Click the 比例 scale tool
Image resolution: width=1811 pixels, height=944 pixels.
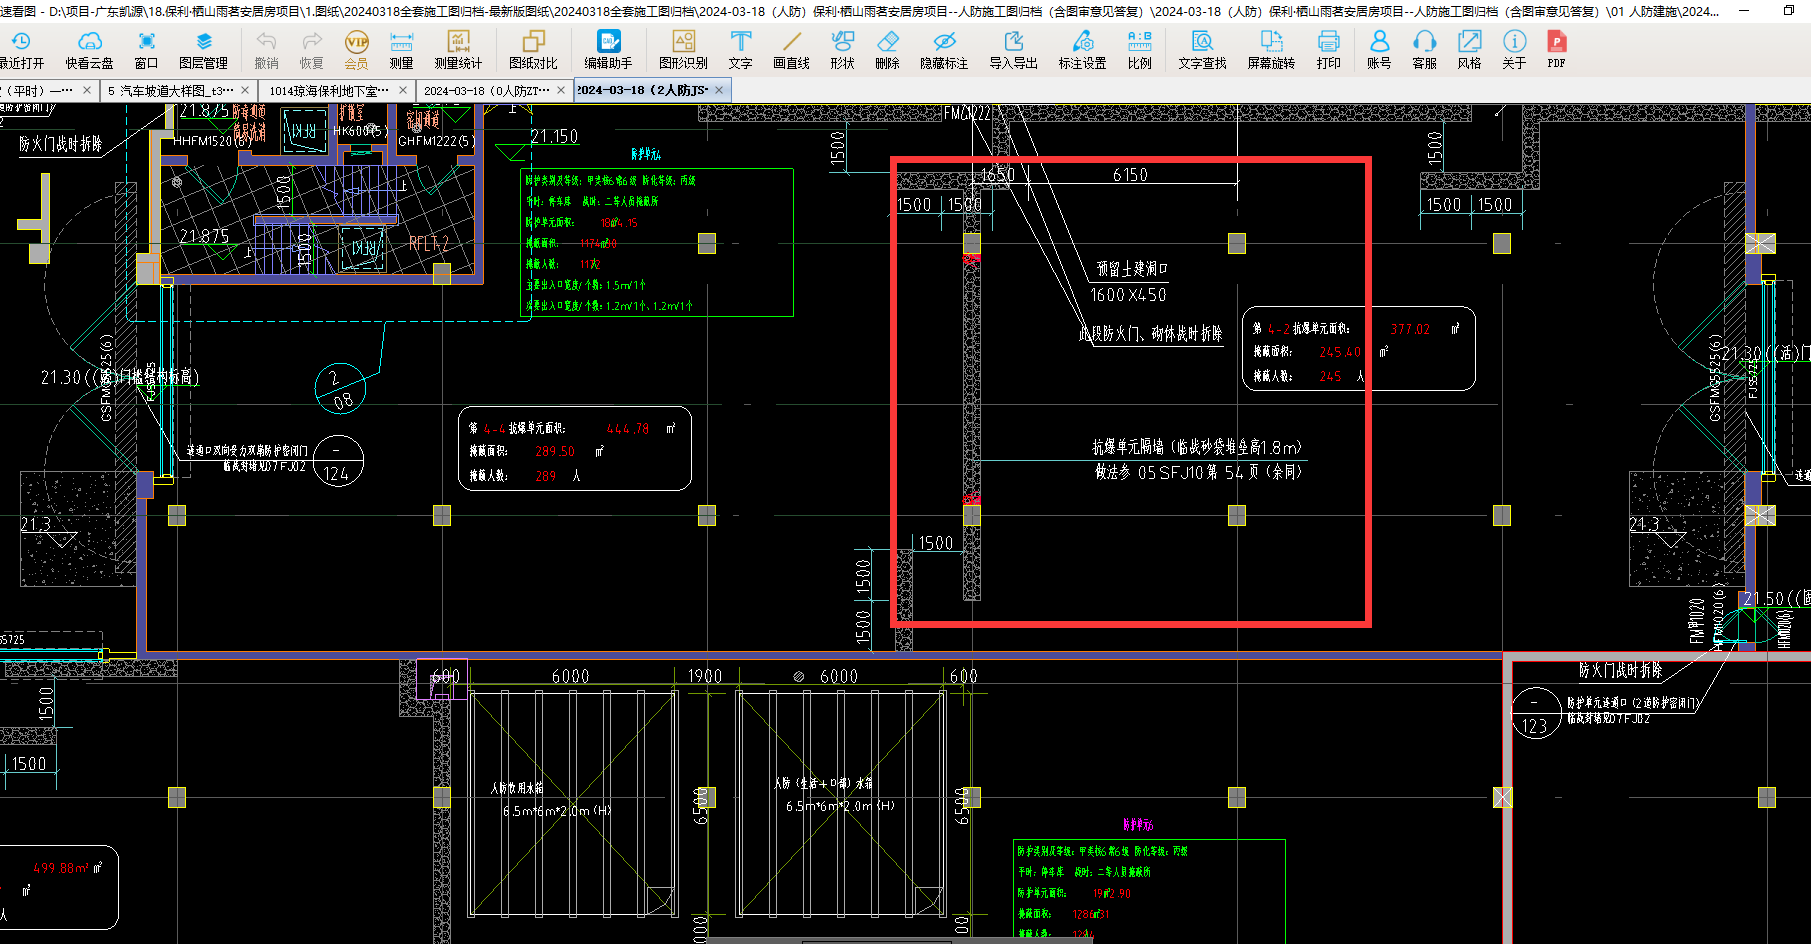tap(1139, 50)
